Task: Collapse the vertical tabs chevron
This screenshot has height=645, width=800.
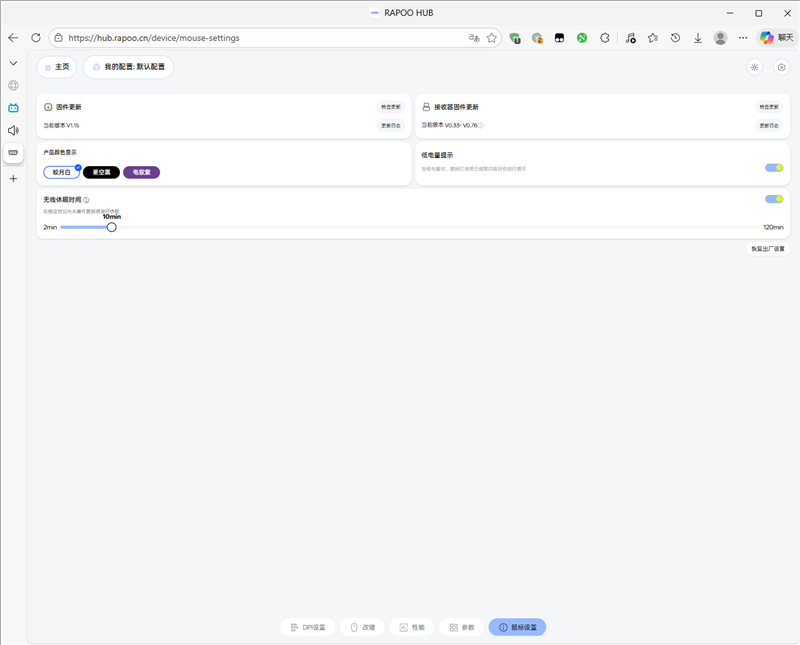Action: tap(13, 63)
